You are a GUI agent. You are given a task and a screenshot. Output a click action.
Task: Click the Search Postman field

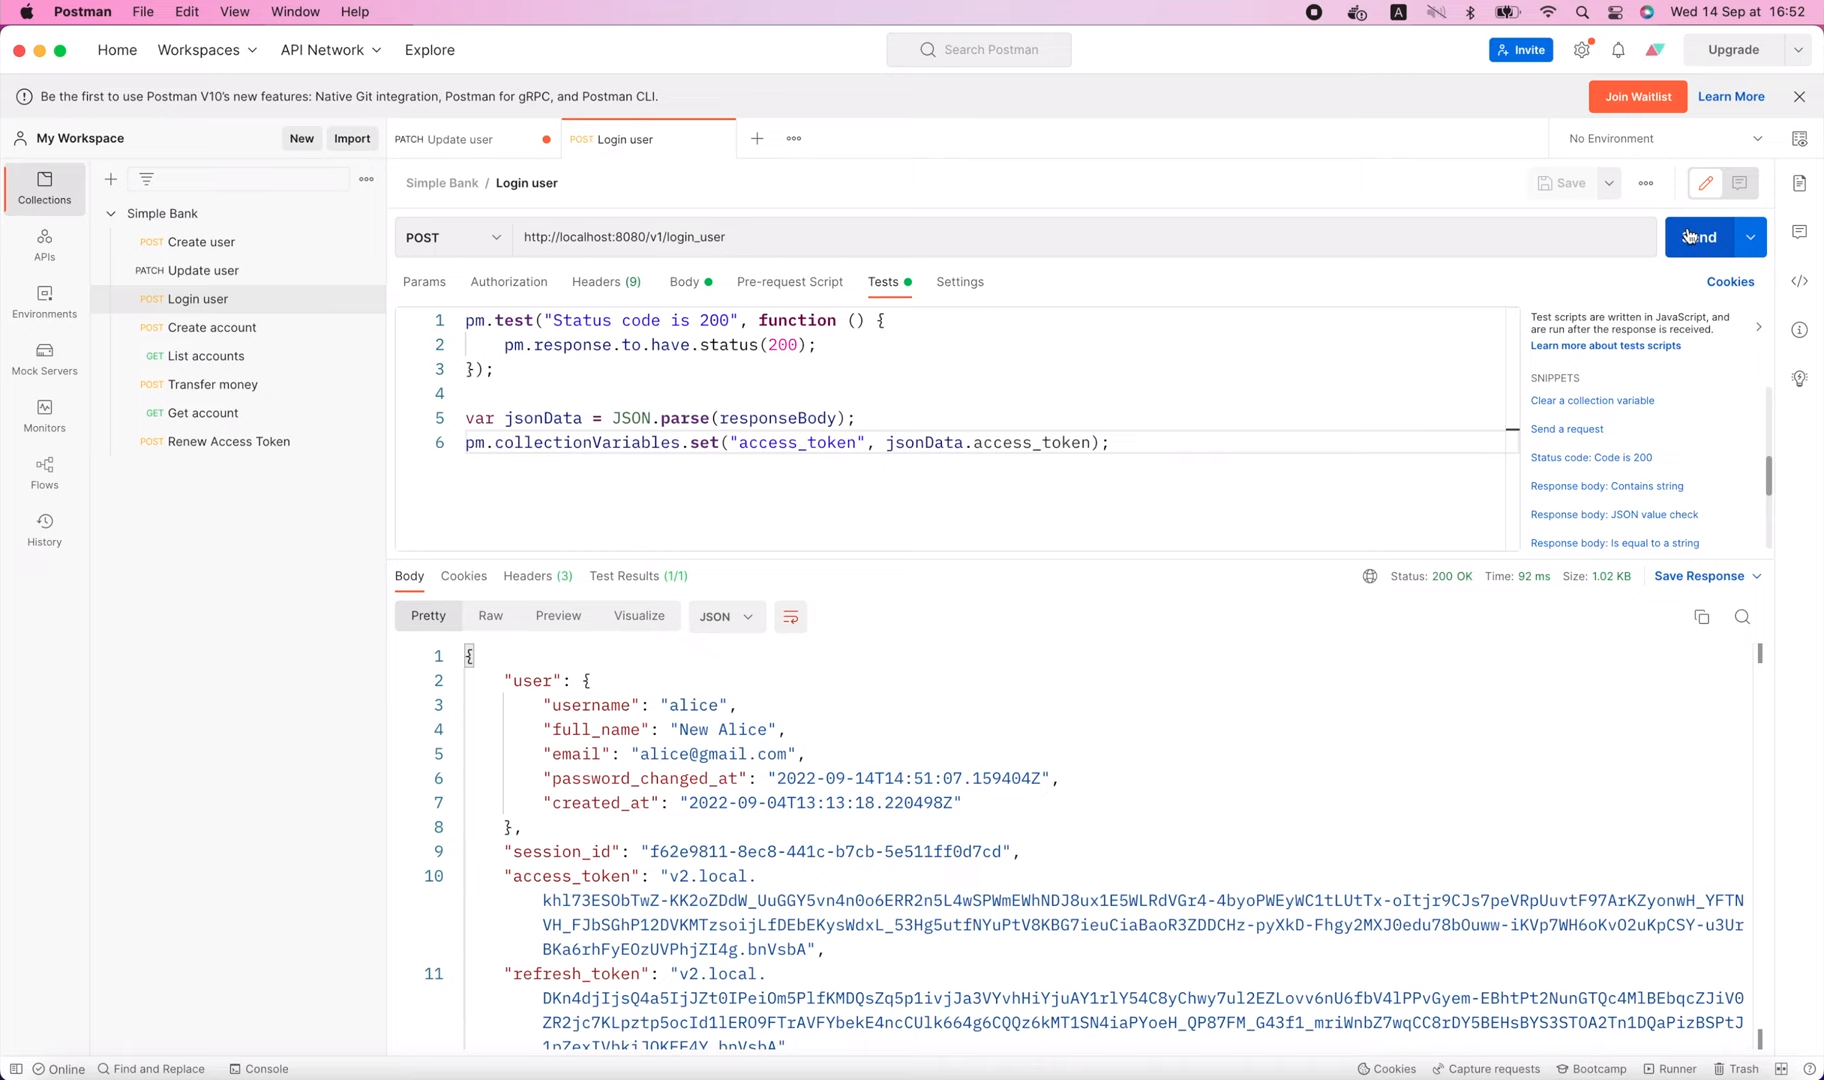[x=978, y=50]
